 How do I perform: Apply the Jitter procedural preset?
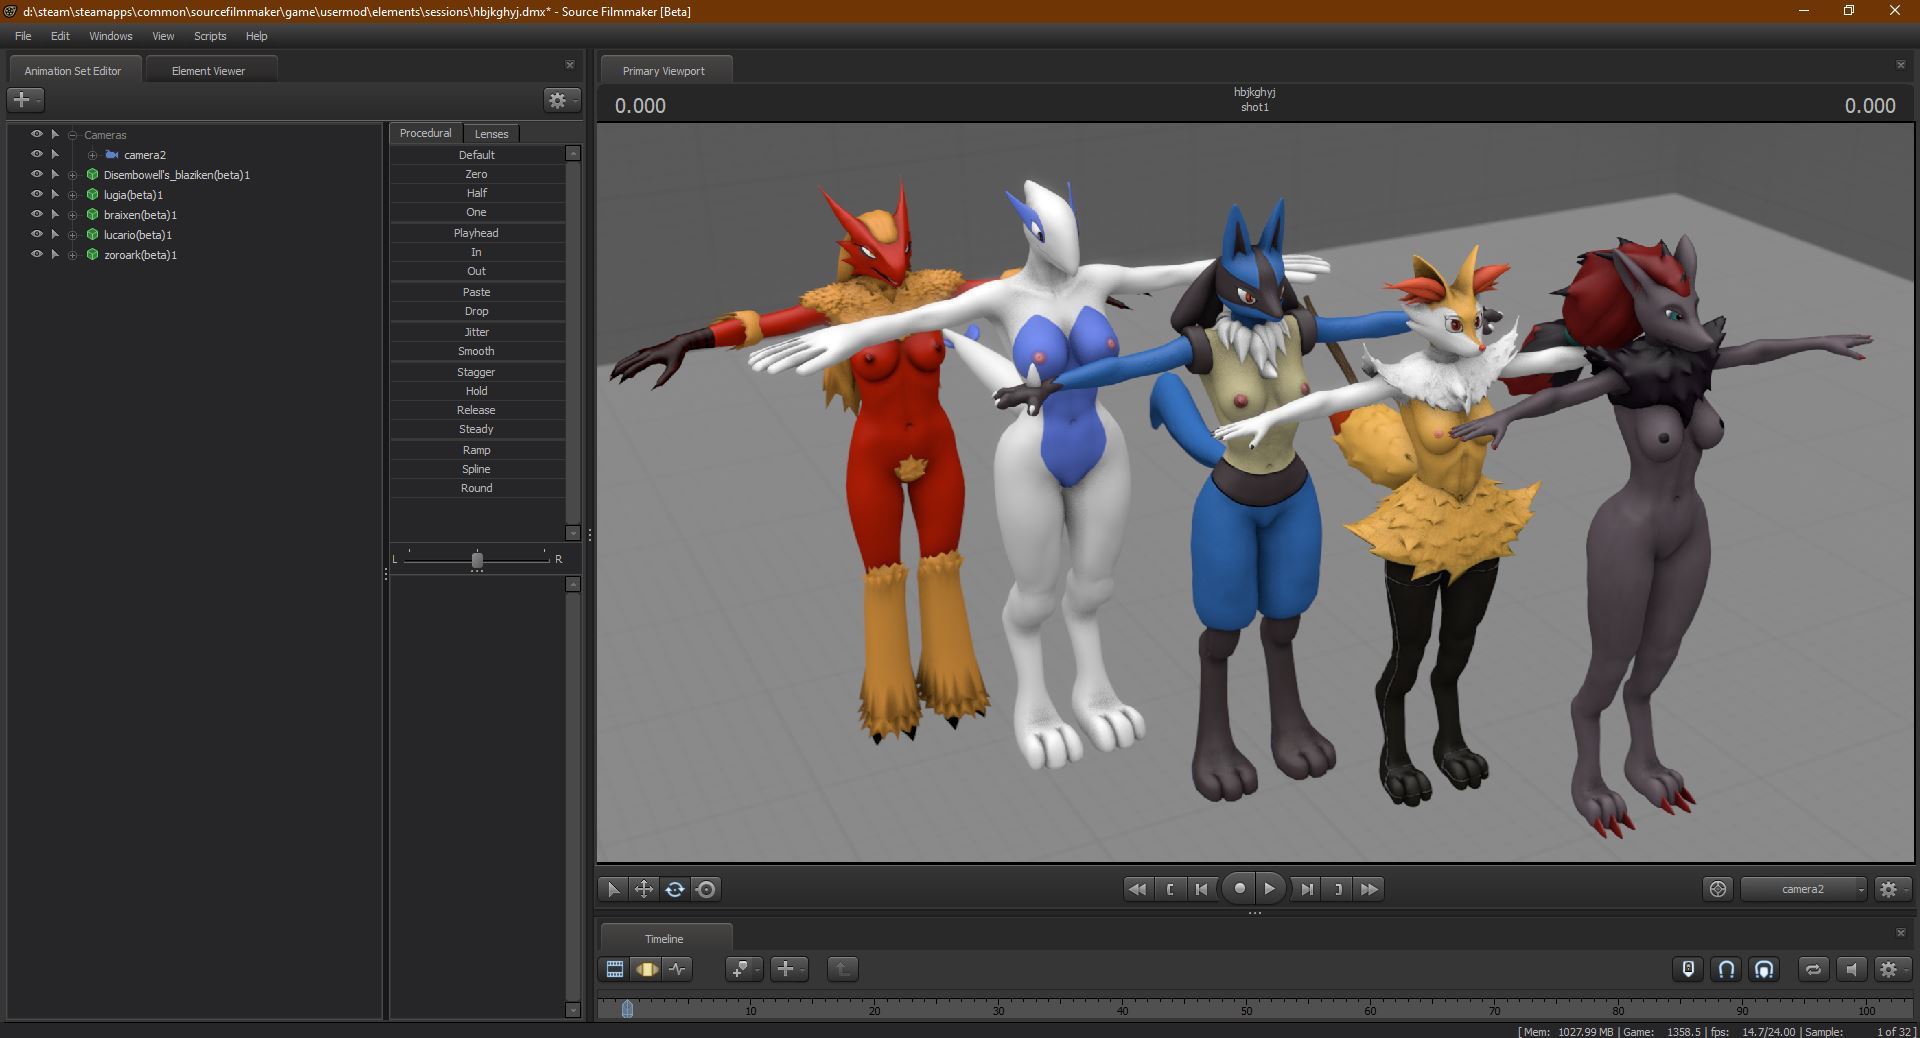tap(477, 332)
